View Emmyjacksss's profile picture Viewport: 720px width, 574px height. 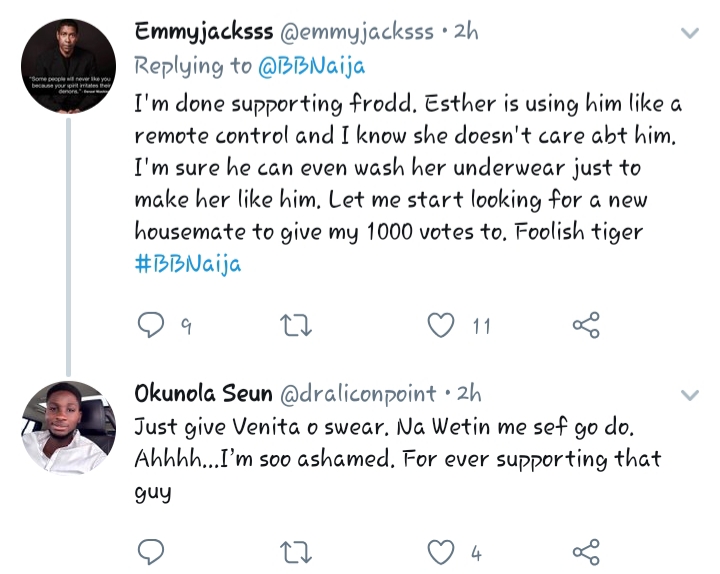pyautogui.click(x=68, y=66)
